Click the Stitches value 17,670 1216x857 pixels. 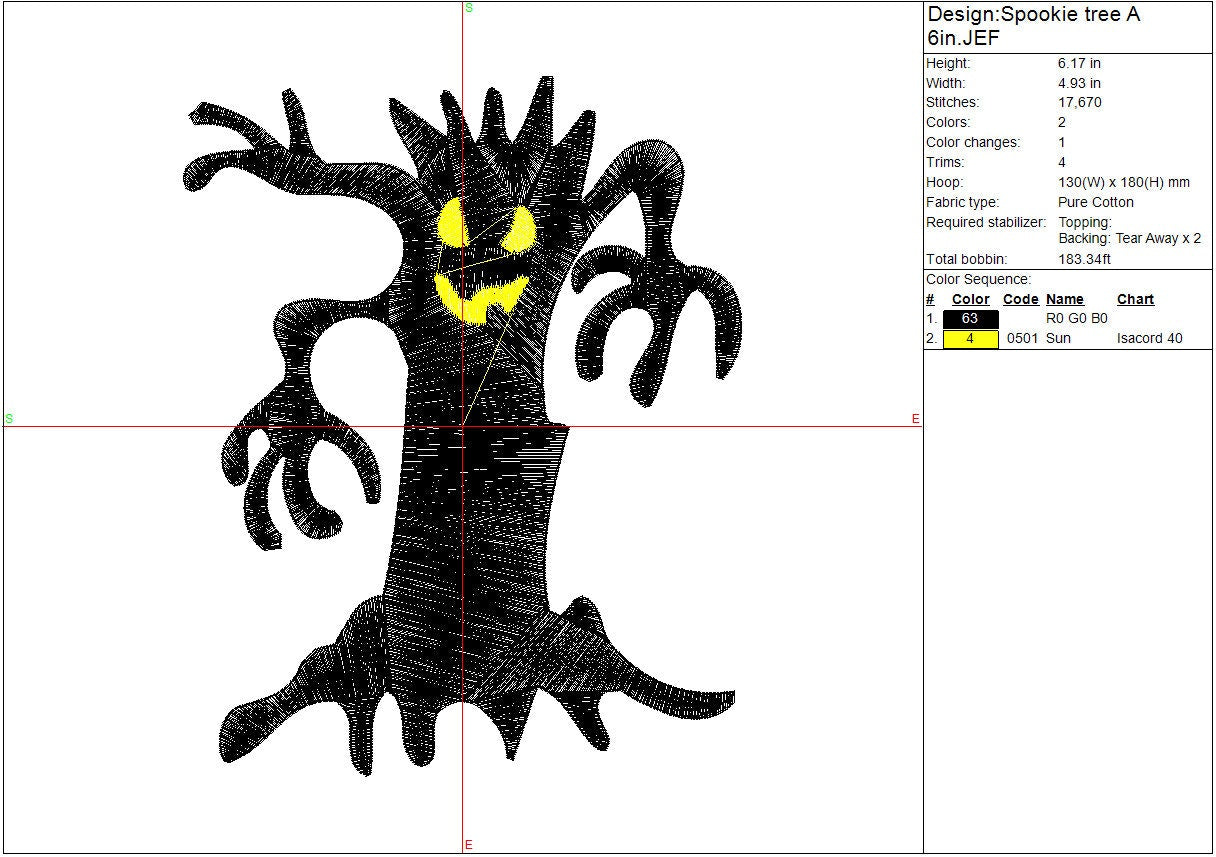(x=1080, y=102)
